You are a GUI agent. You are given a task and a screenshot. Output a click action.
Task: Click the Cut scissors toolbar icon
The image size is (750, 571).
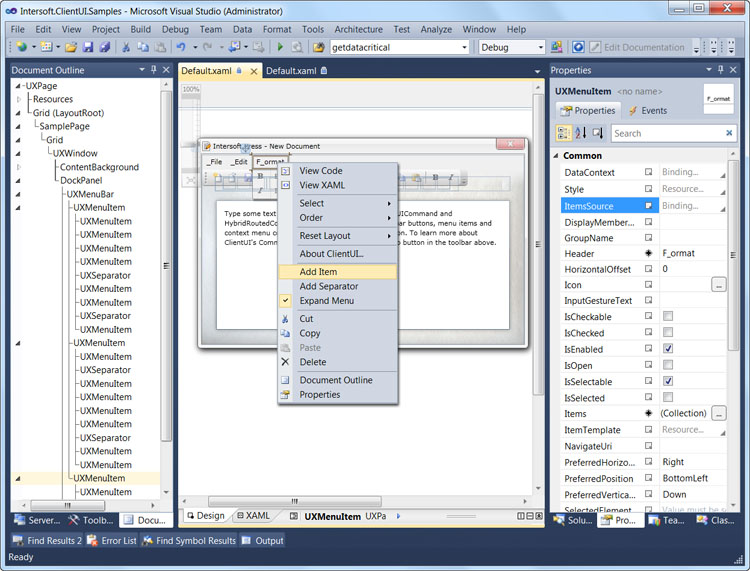coord(126,47)
